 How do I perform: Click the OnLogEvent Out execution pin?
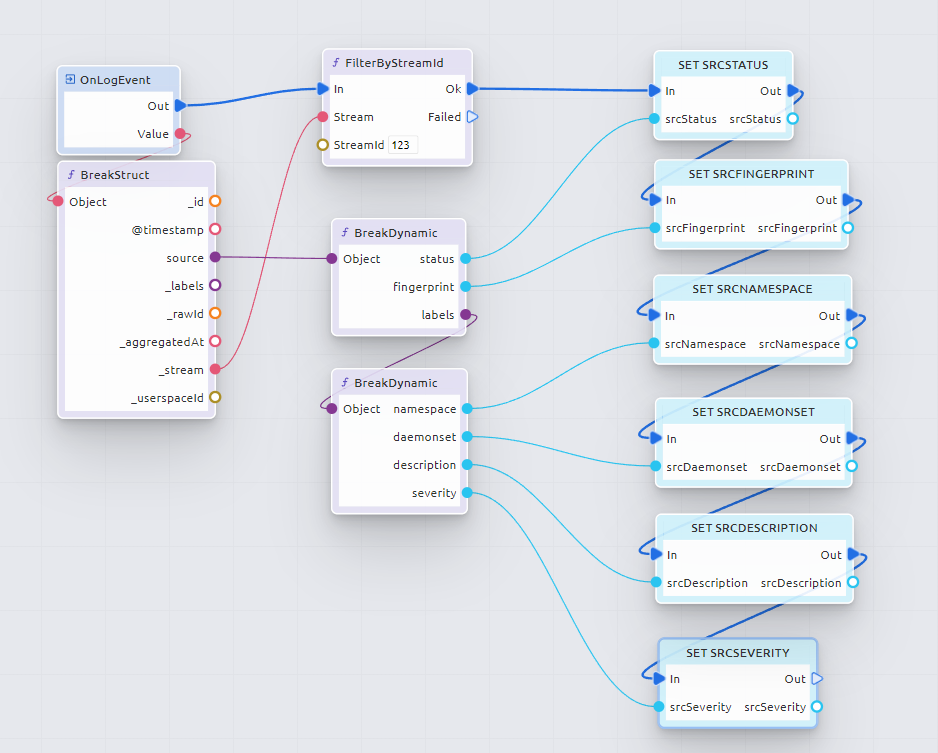pyautogui.click(x=180, y=105)
